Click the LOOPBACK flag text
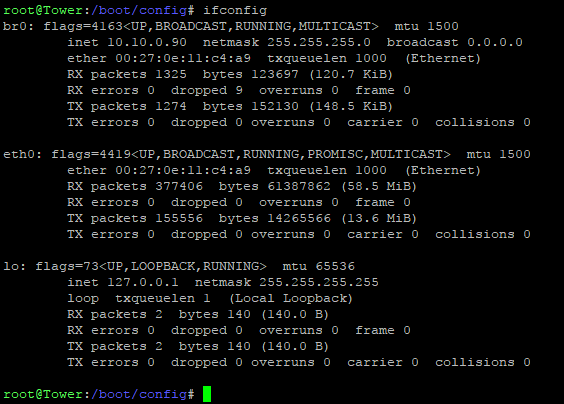Screen dimensions: 564x404 [163, 267]
